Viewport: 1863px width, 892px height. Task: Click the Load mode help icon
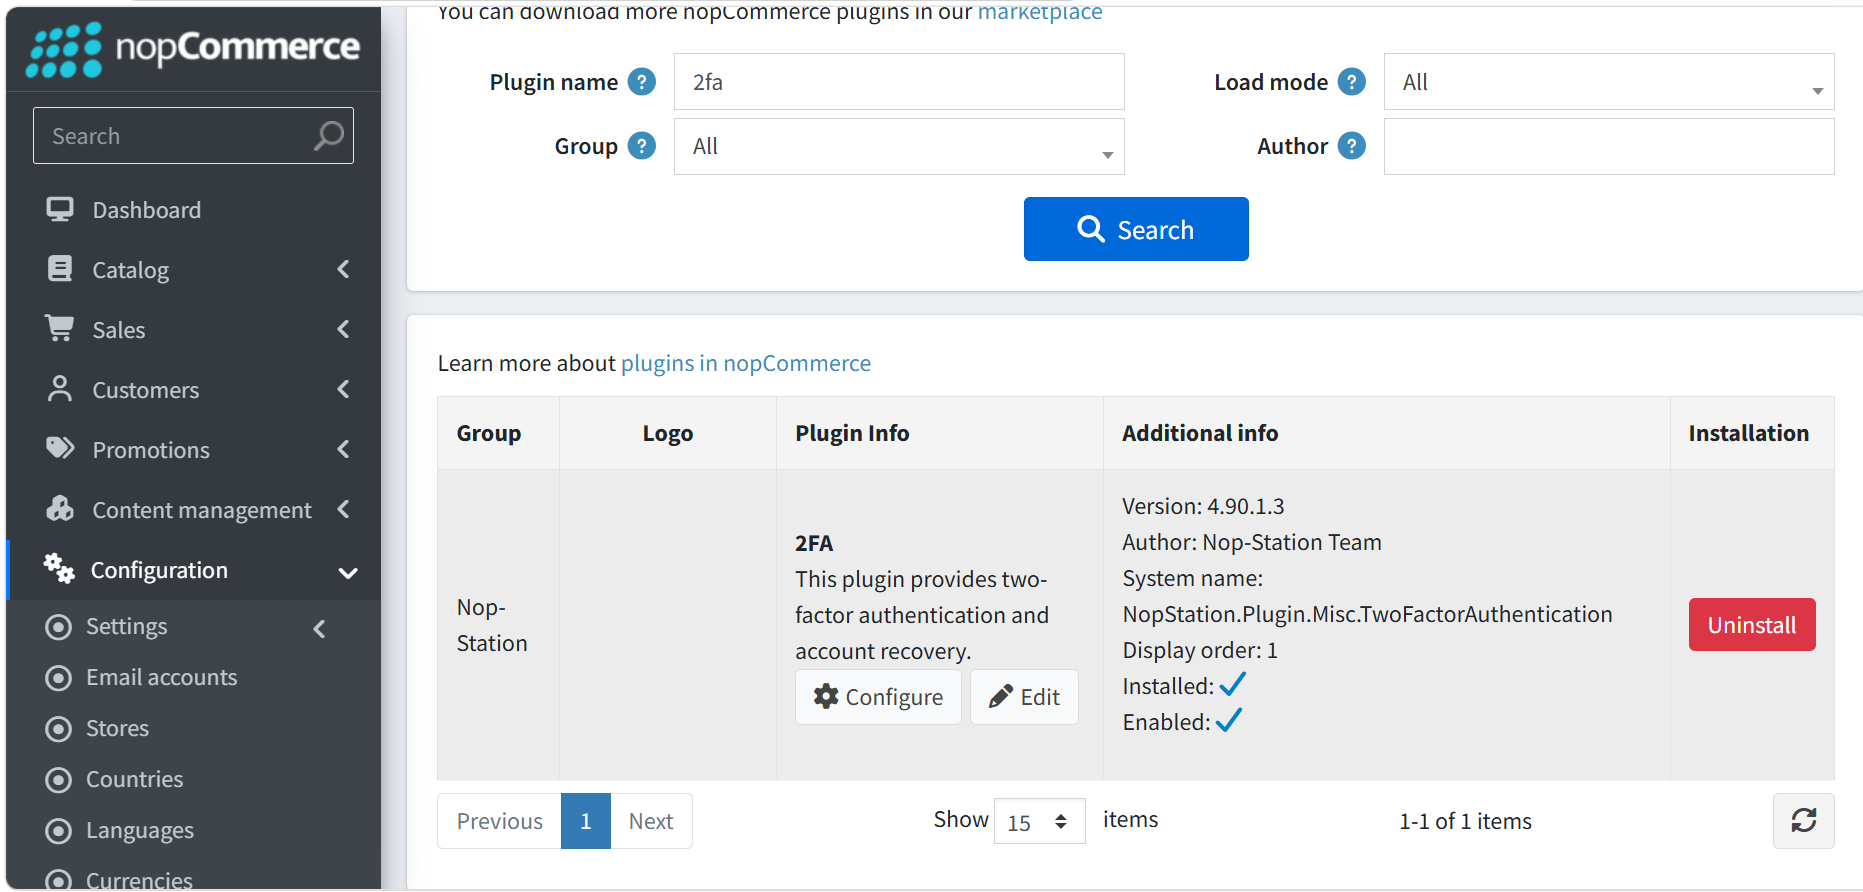click(1352, 82)
